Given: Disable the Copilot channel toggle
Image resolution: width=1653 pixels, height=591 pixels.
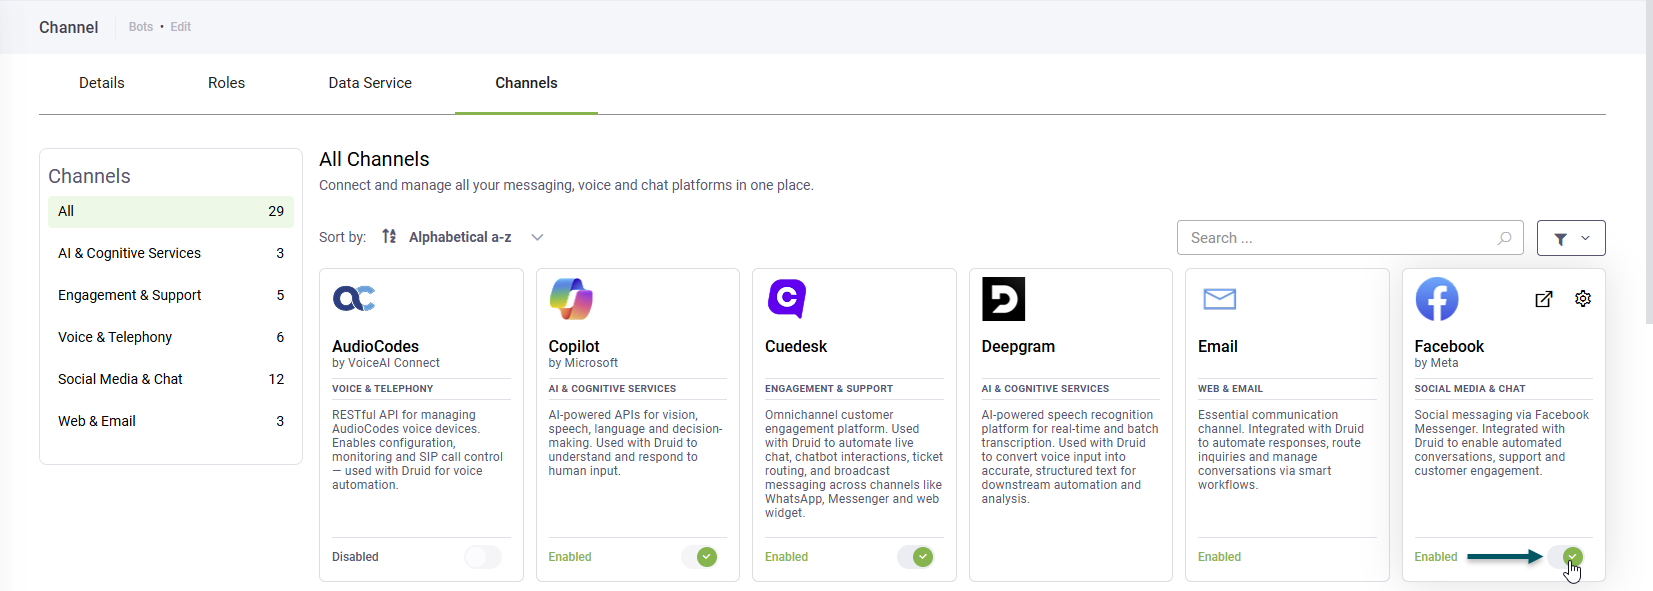Looking at the screenshot, I should (699, 557).
